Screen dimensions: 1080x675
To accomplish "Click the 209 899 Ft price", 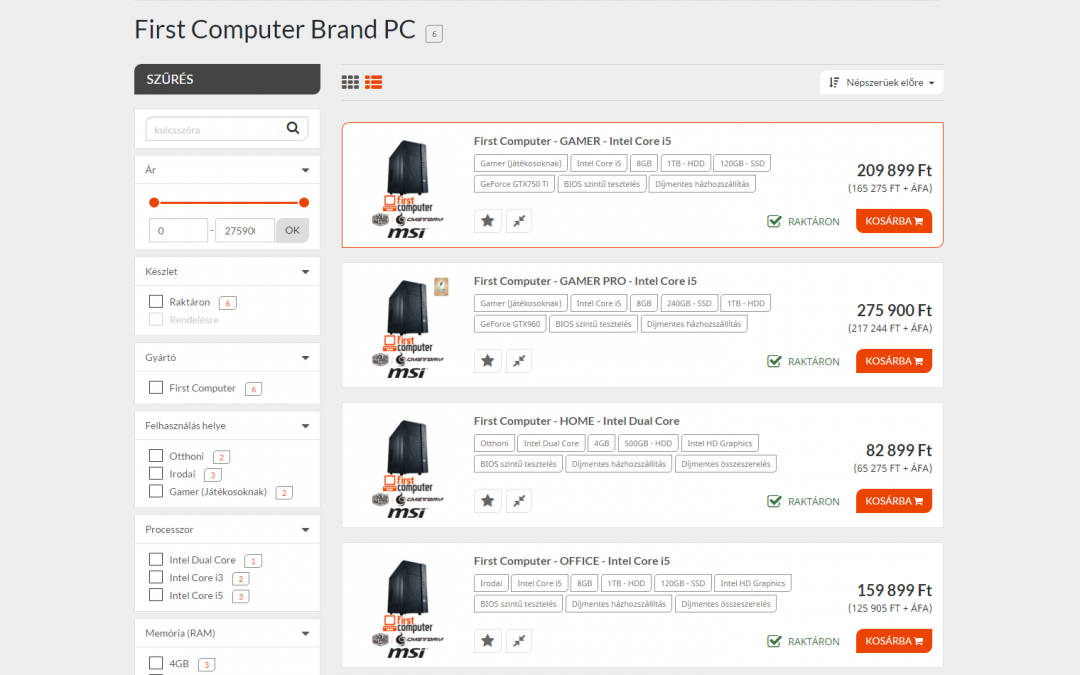I will coord(894,170).
